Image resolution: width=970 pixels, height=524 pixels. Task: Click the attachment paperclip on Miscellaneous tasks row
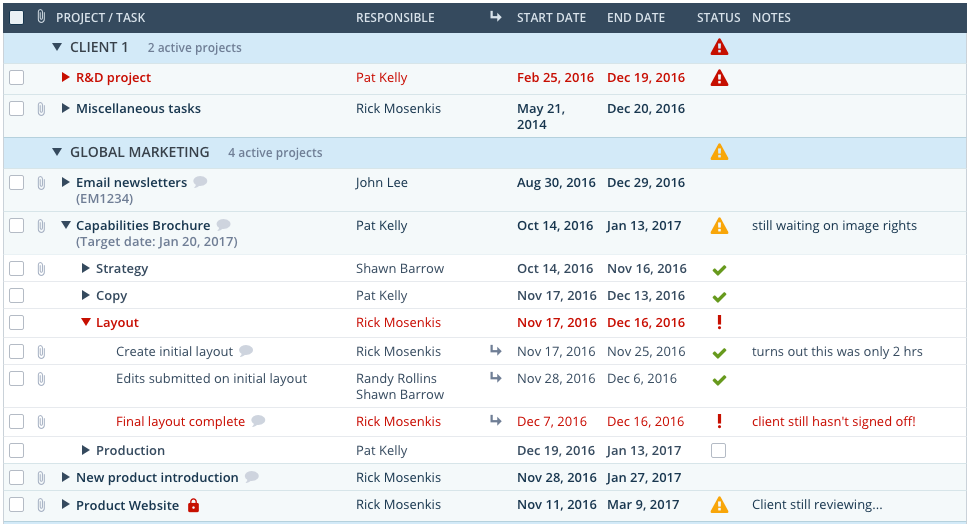pyautogui.click(x=41, y=109)
